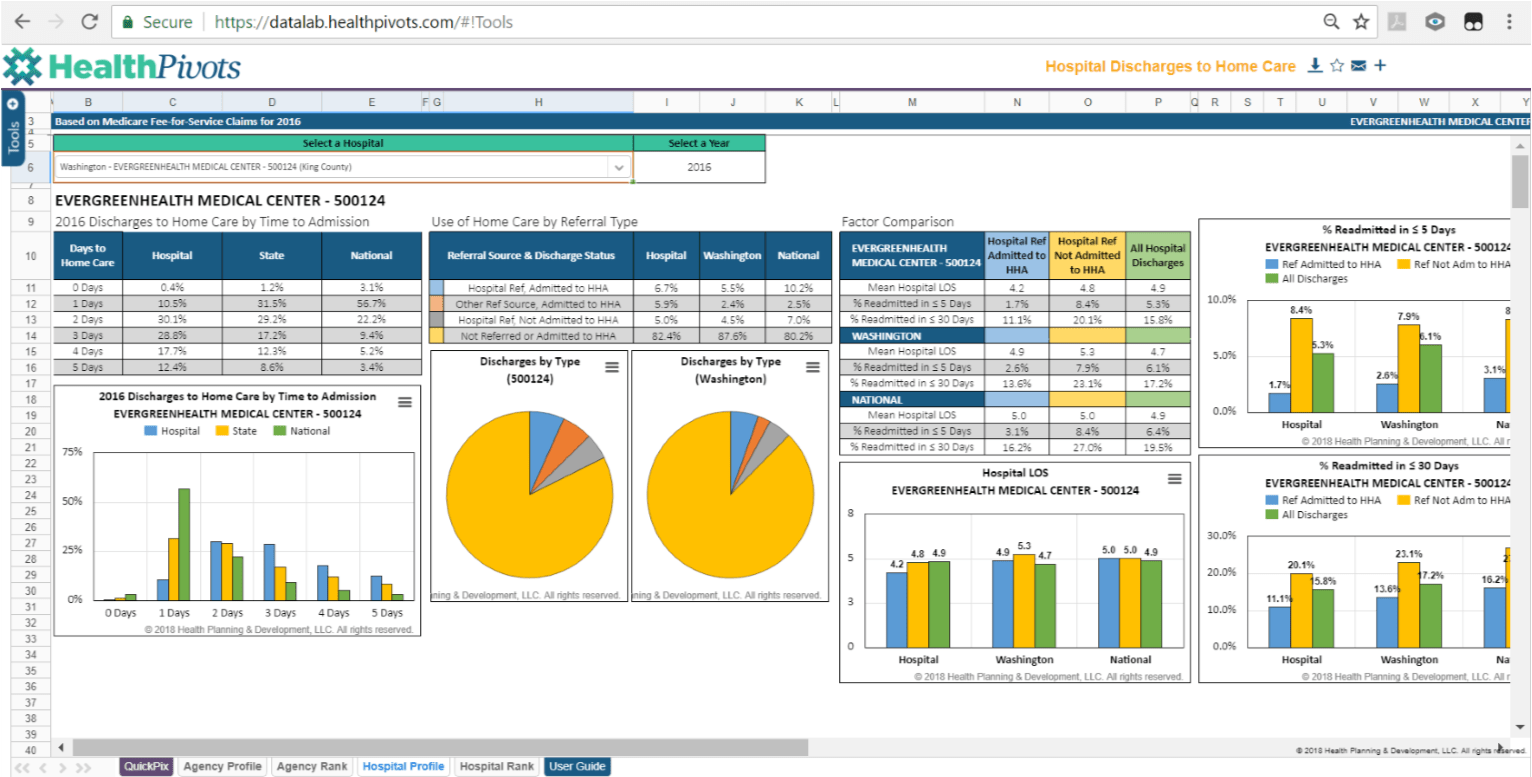Toggle Ref Admitted to HHA in ≤ 5 Days chart legend

point(1323,264)
